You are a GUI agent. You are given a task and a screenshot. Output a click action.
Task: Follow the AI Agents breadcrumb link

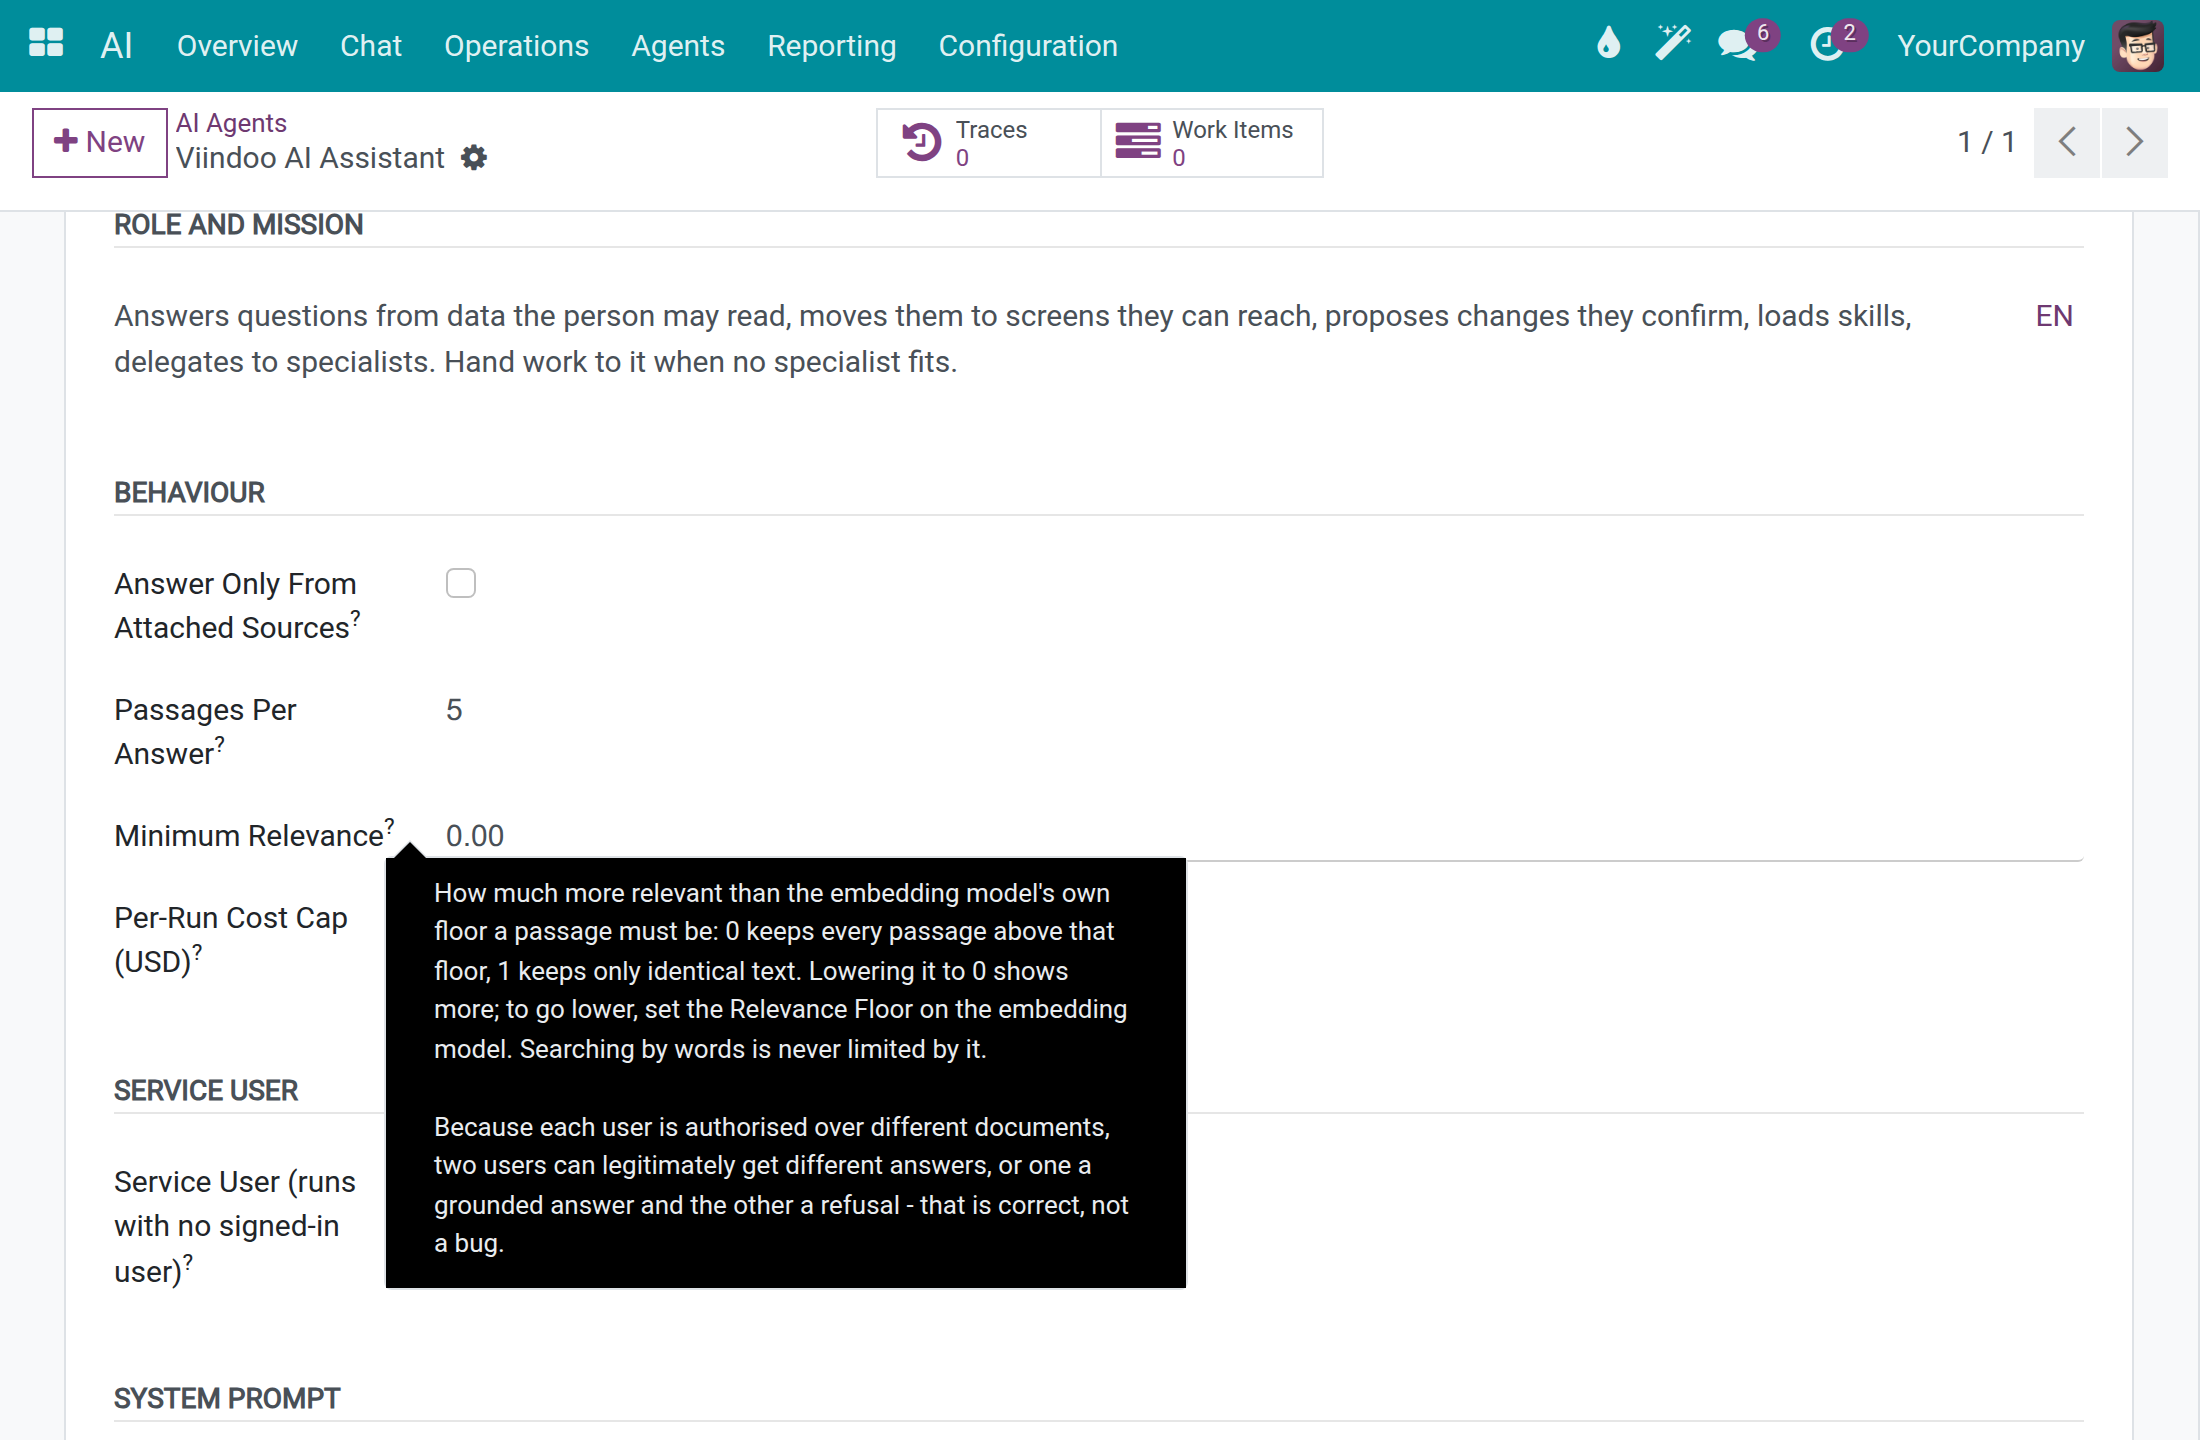pos(231,123)
